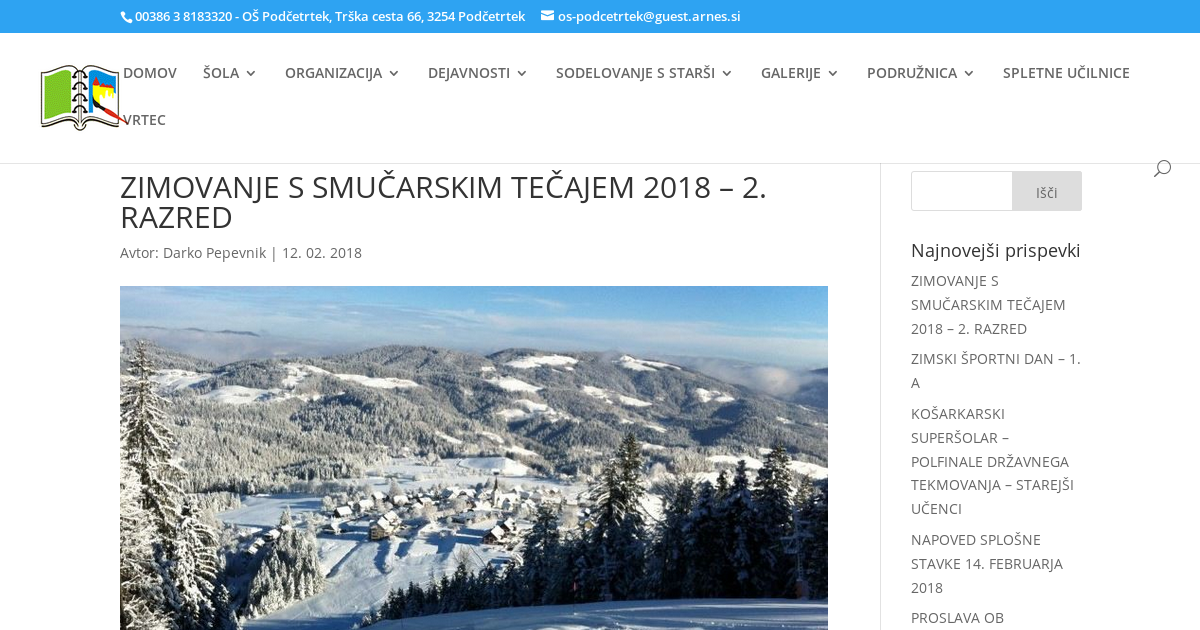The width and height of the screenshot is (1200, 630).
Task: Click the phone icon in top bar
Action: point(126,17)
